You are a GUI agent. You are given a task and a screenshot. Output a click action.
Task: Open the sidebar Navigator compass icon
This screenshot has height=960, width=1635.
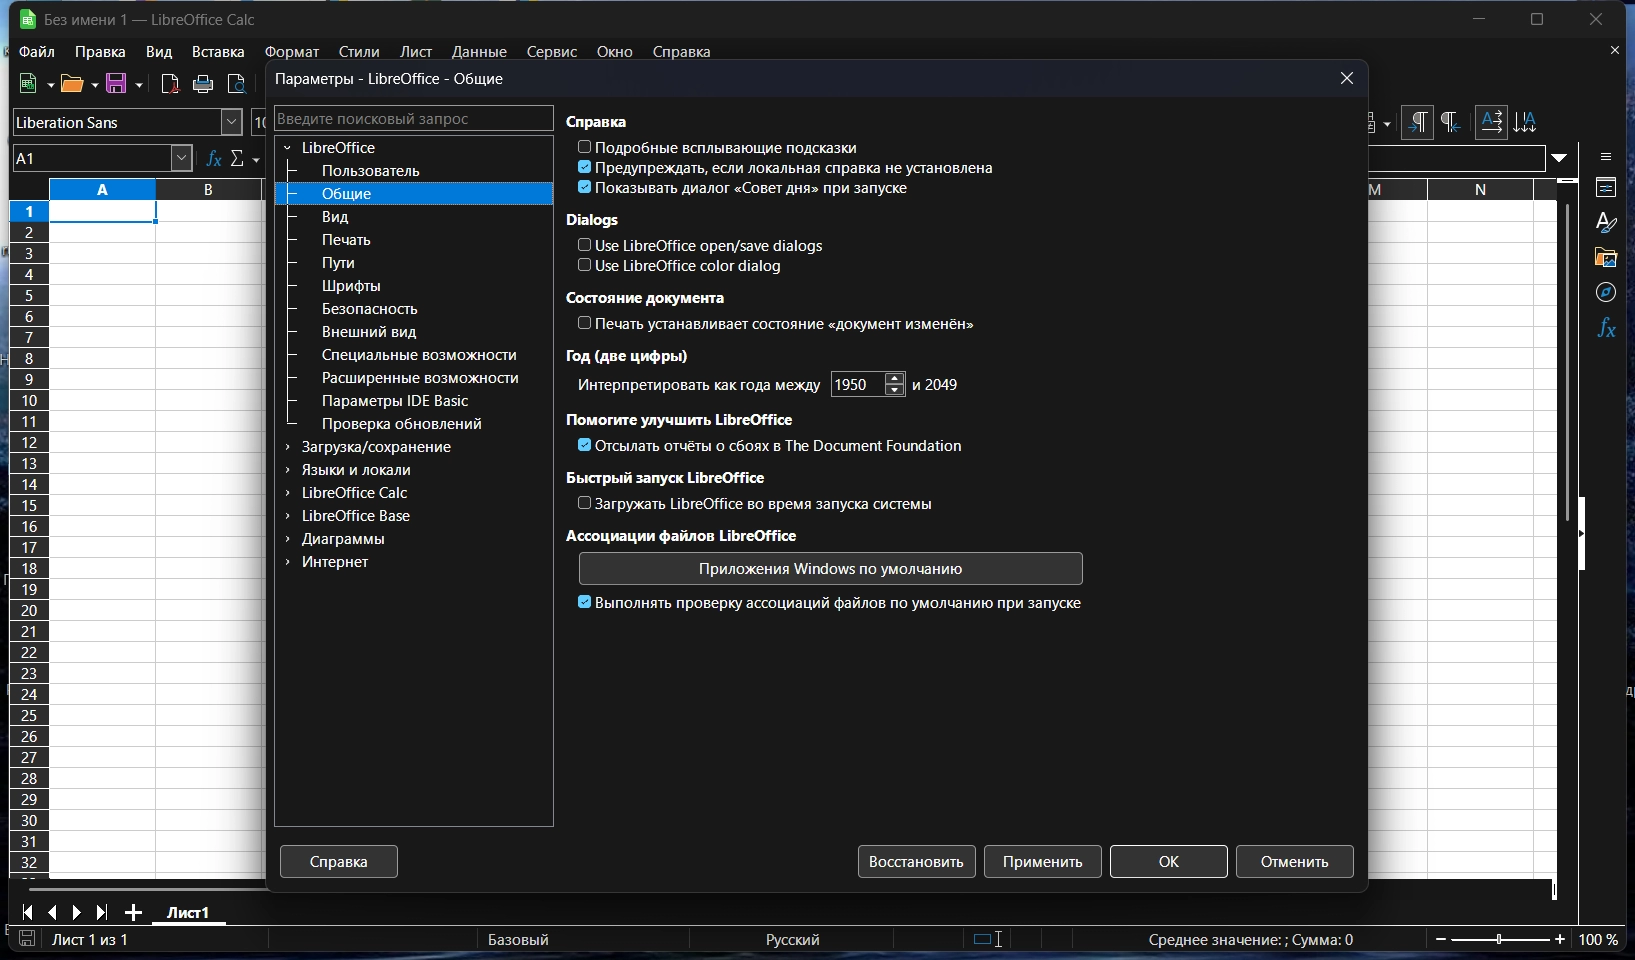coord(1606,293)
